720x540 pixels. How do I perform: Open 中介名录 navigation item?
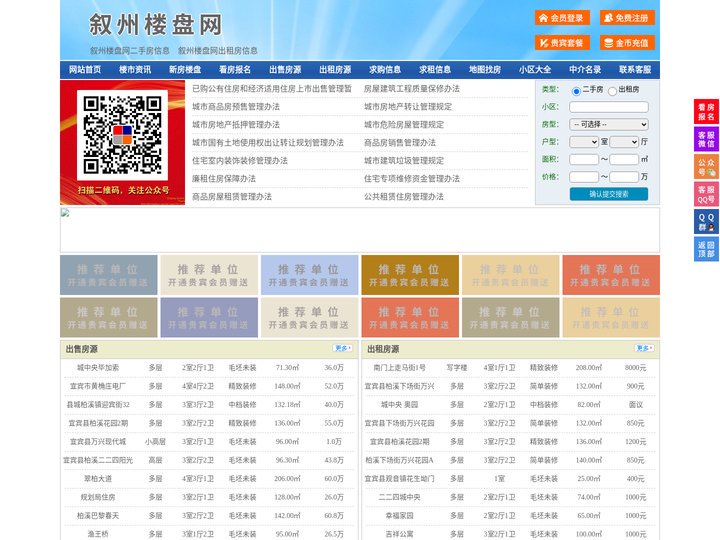pyautogui.click(x=585, y=70)
